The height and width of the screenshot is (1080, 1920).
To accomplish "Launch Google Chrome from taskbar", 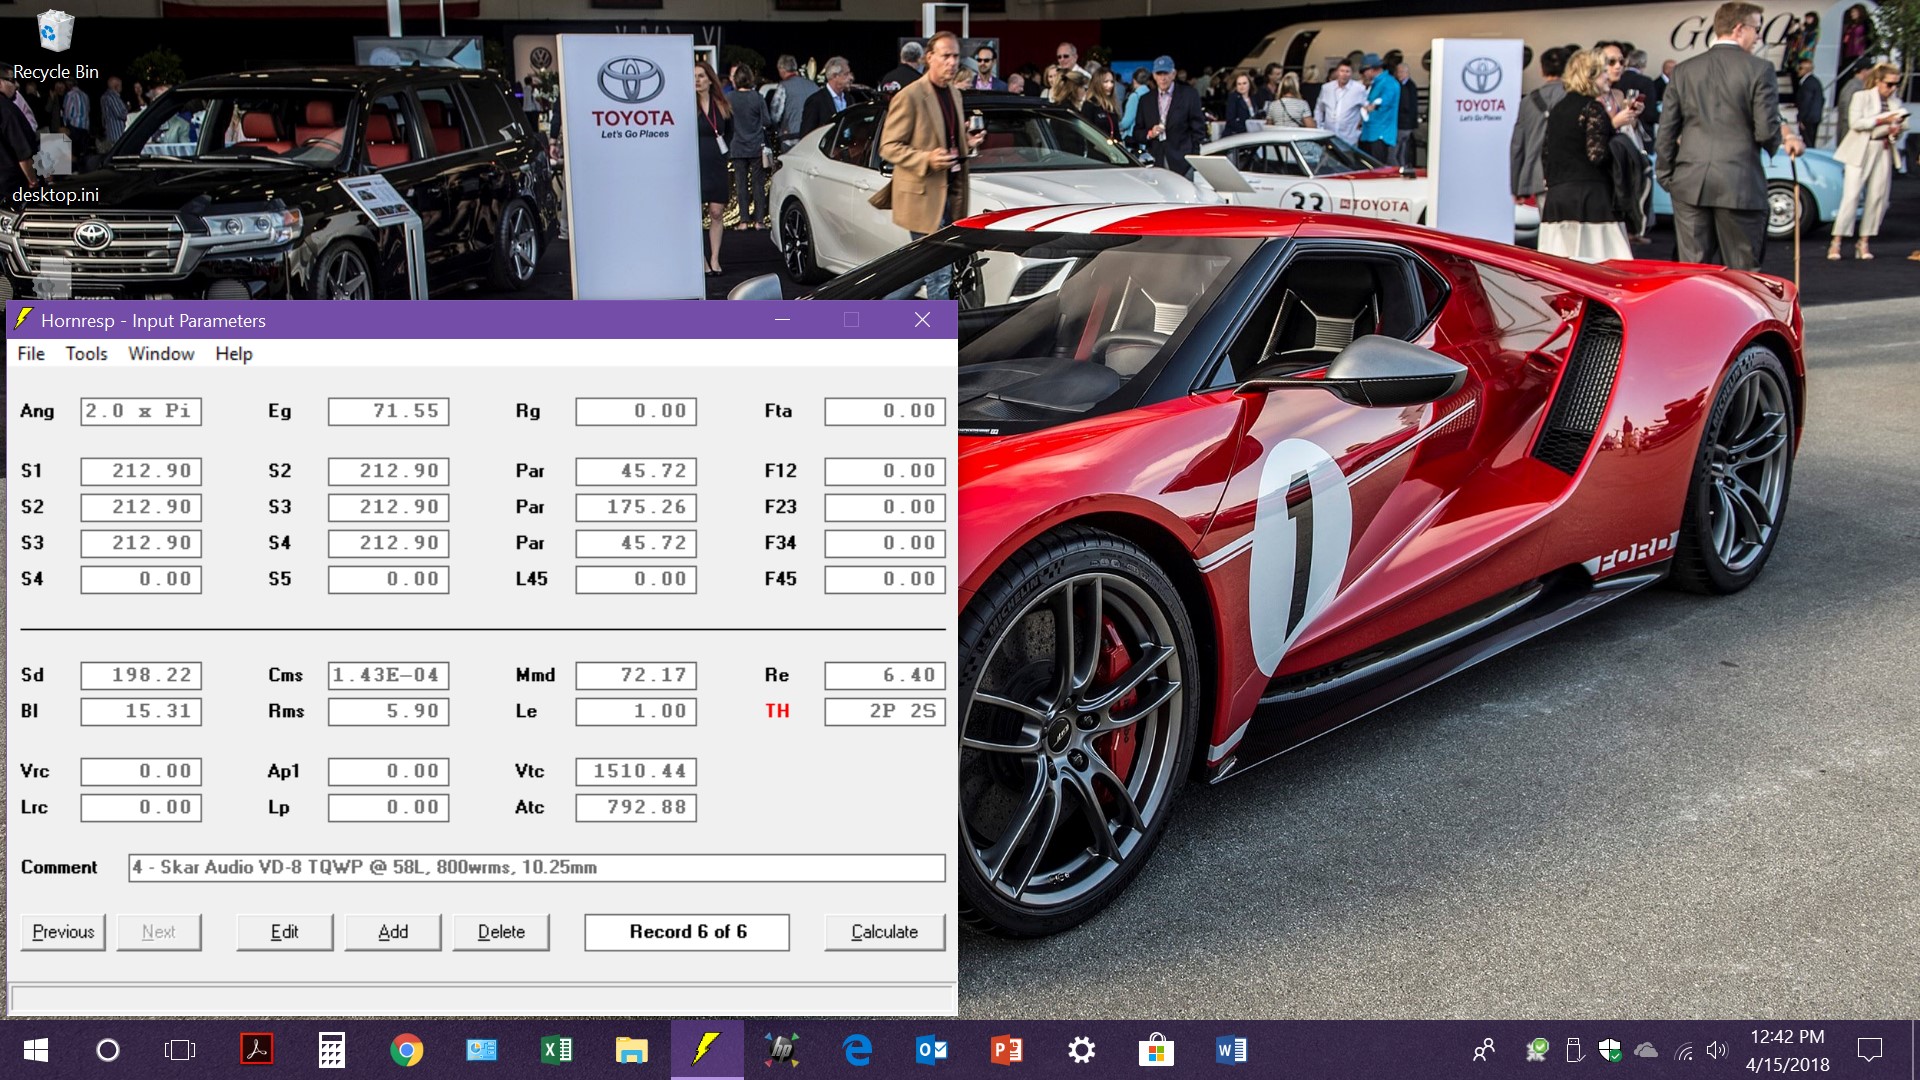I will pyautogui.click(x=407, y=1050).
